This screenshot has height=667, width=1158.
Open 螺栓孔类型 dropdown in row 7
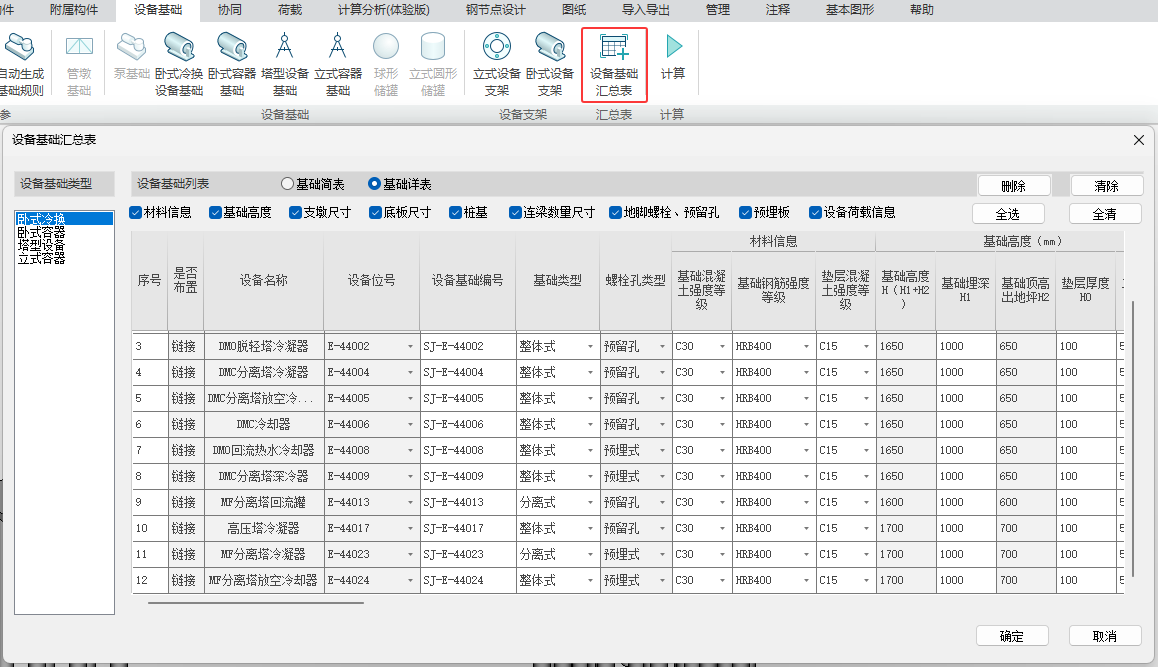(x=661, y=451)
